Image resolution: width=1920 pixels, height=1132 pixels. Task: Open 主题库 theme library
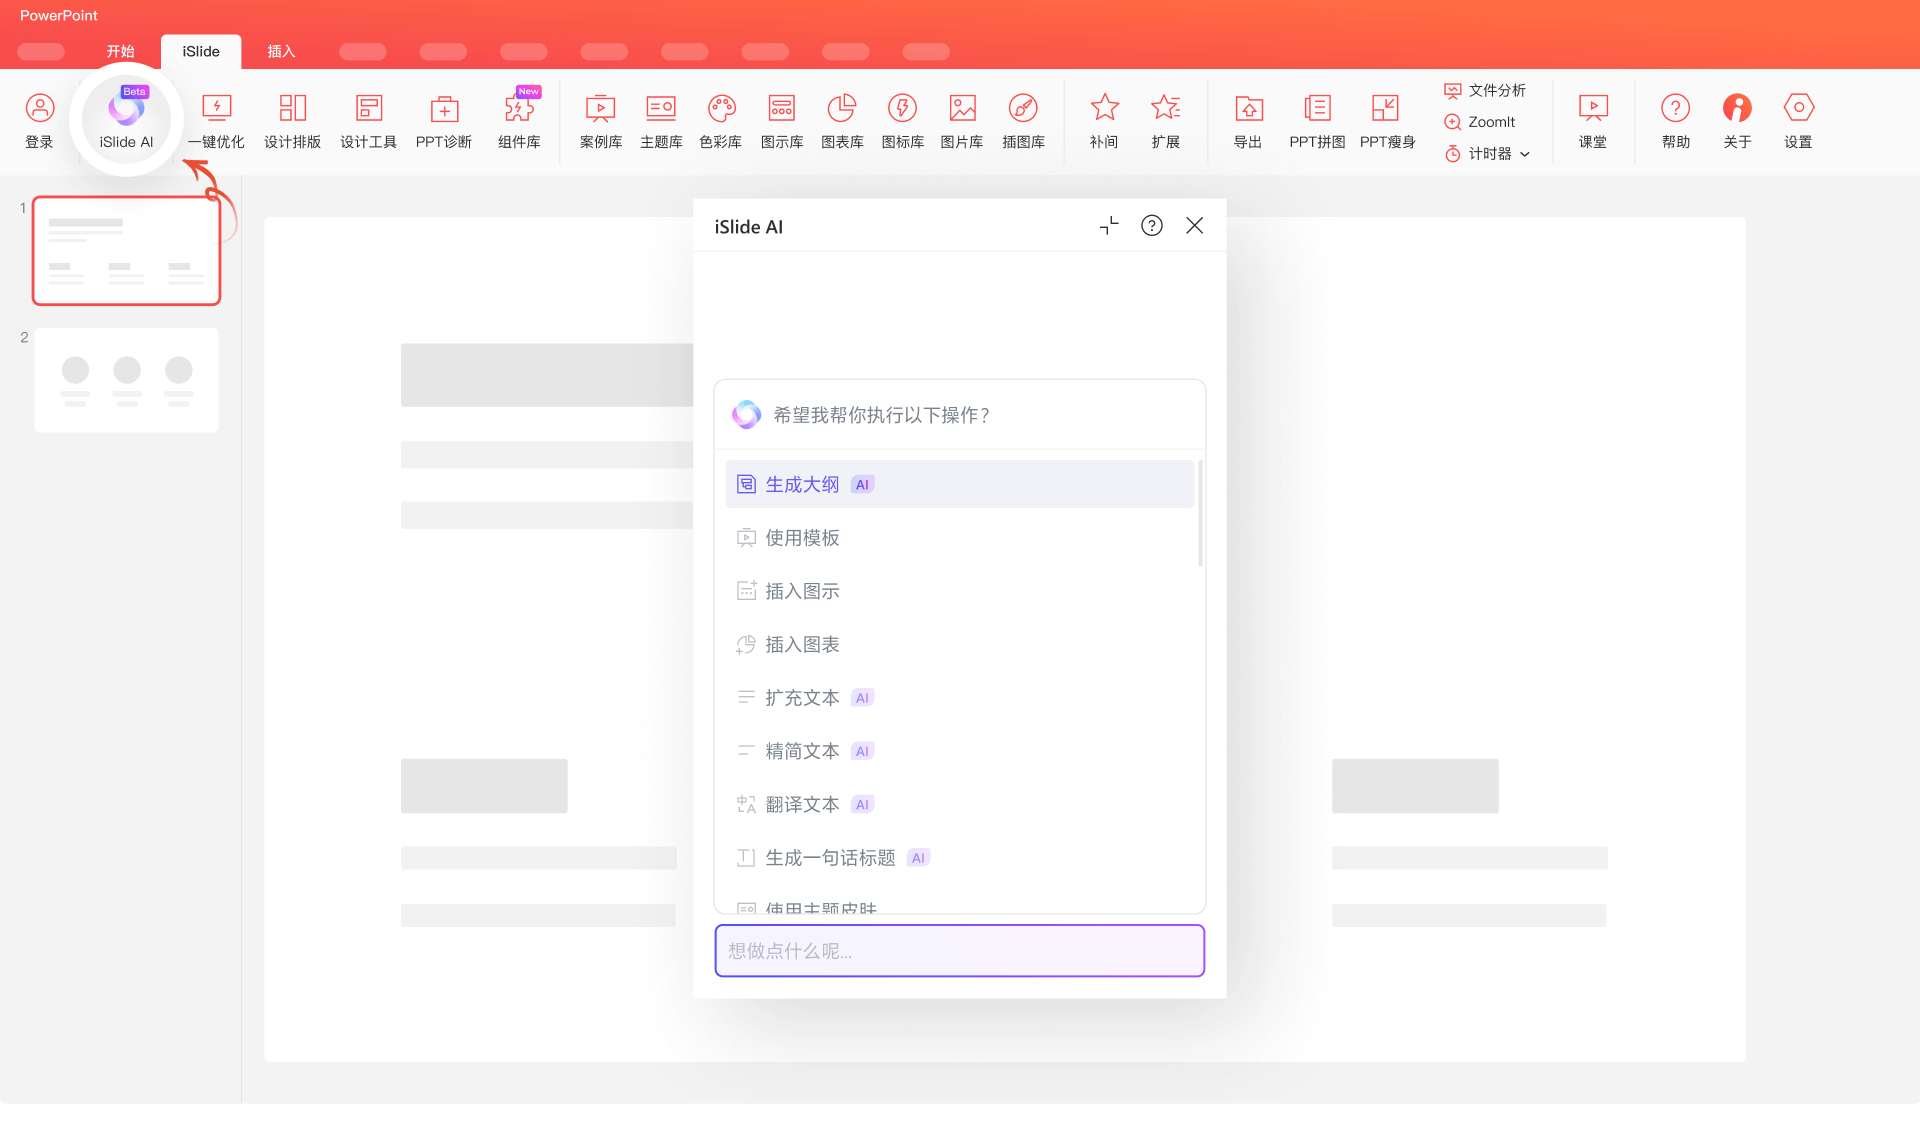click(661, 120)
